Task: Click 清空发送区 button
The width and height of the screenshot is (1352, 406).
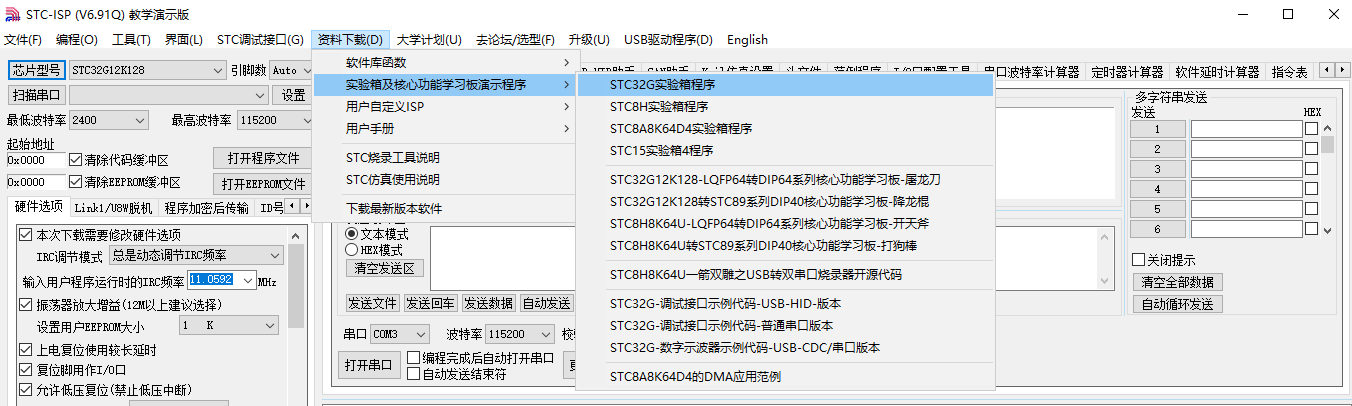Action: [386, 268]
